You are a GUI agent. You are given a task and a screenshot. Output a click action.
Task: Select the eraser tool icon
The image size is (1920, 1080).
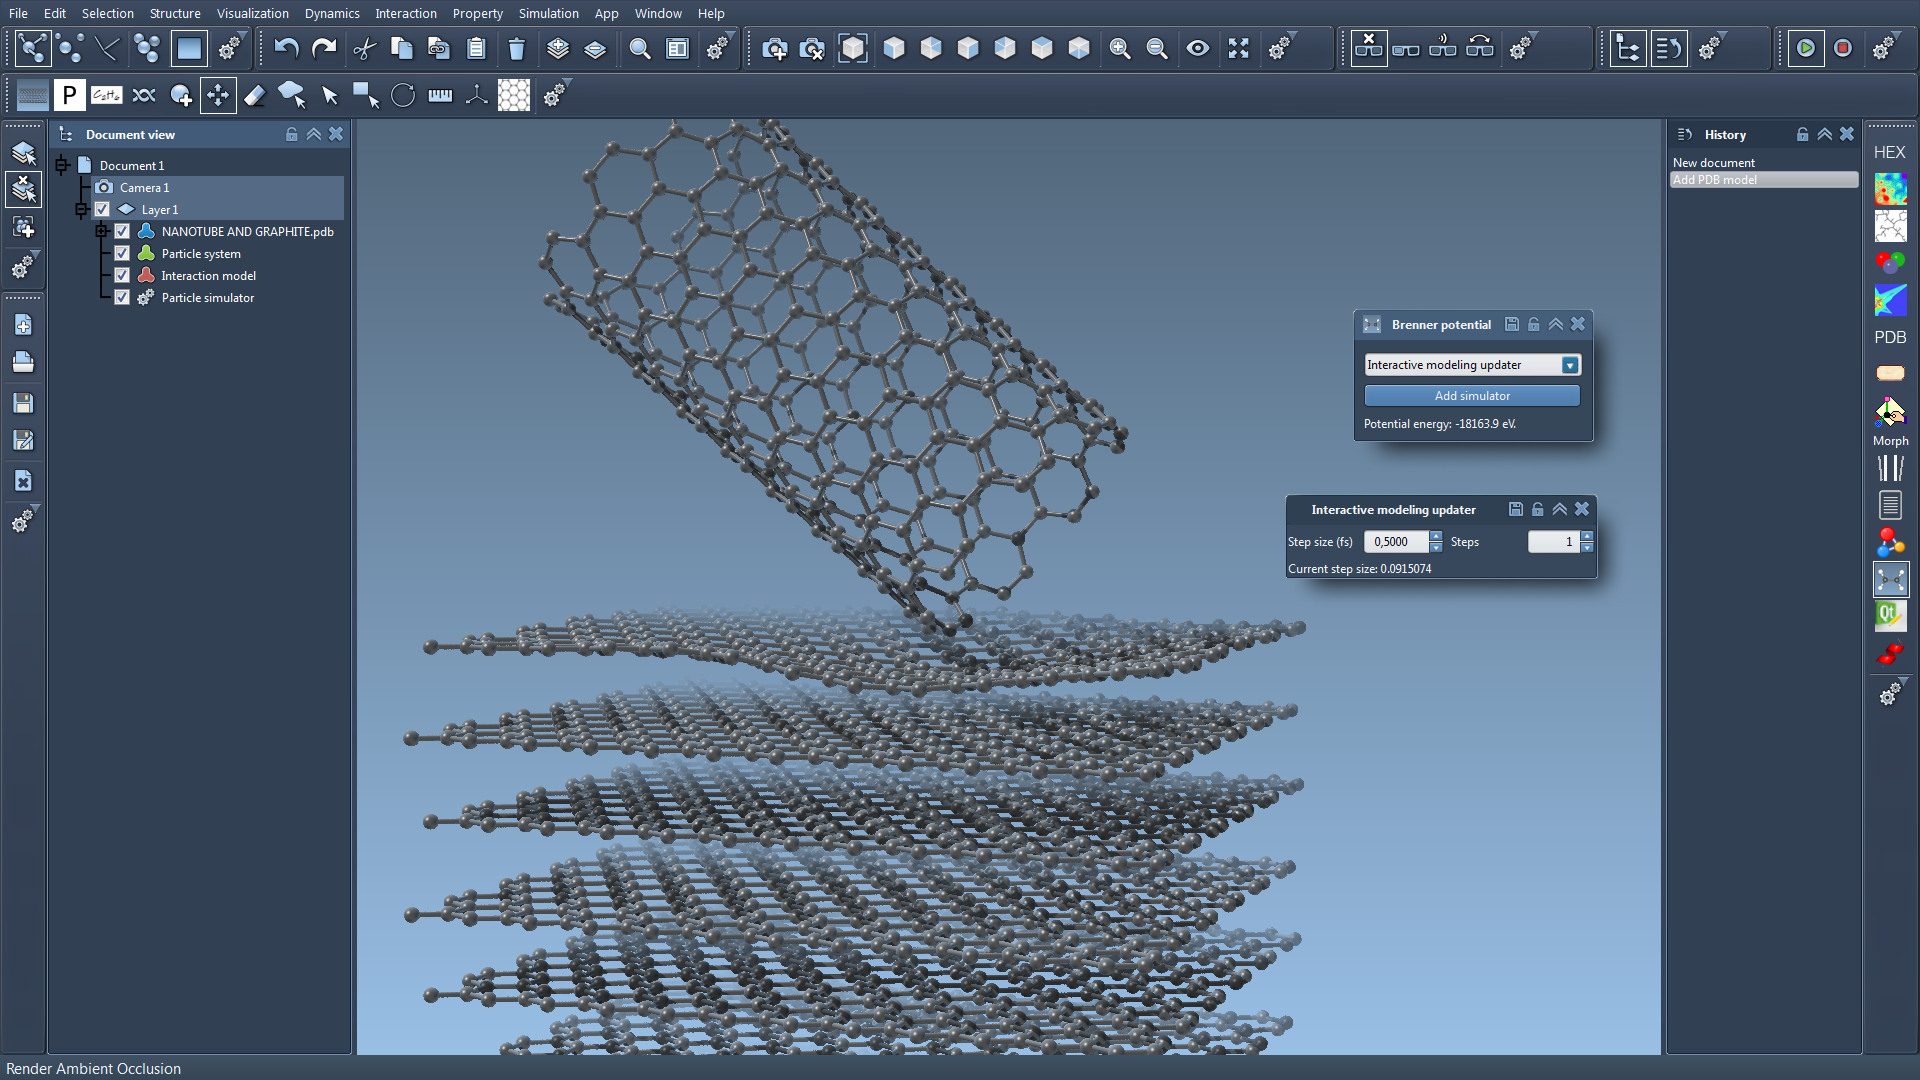pos(255,96)
